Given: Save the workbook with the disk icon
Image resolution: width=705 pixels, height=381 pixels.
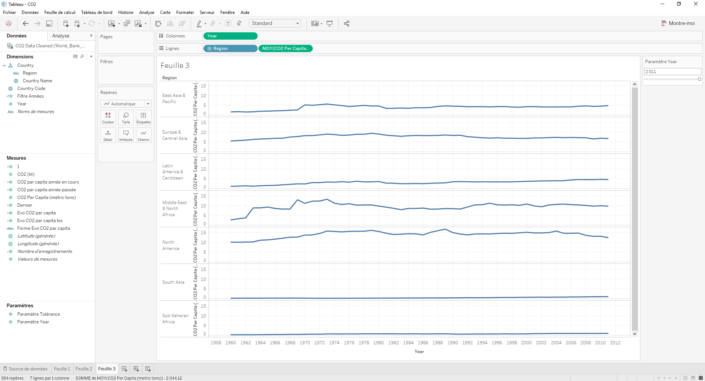Looking at the screenshot, I should pyautogui.click(x=49, y=23).
